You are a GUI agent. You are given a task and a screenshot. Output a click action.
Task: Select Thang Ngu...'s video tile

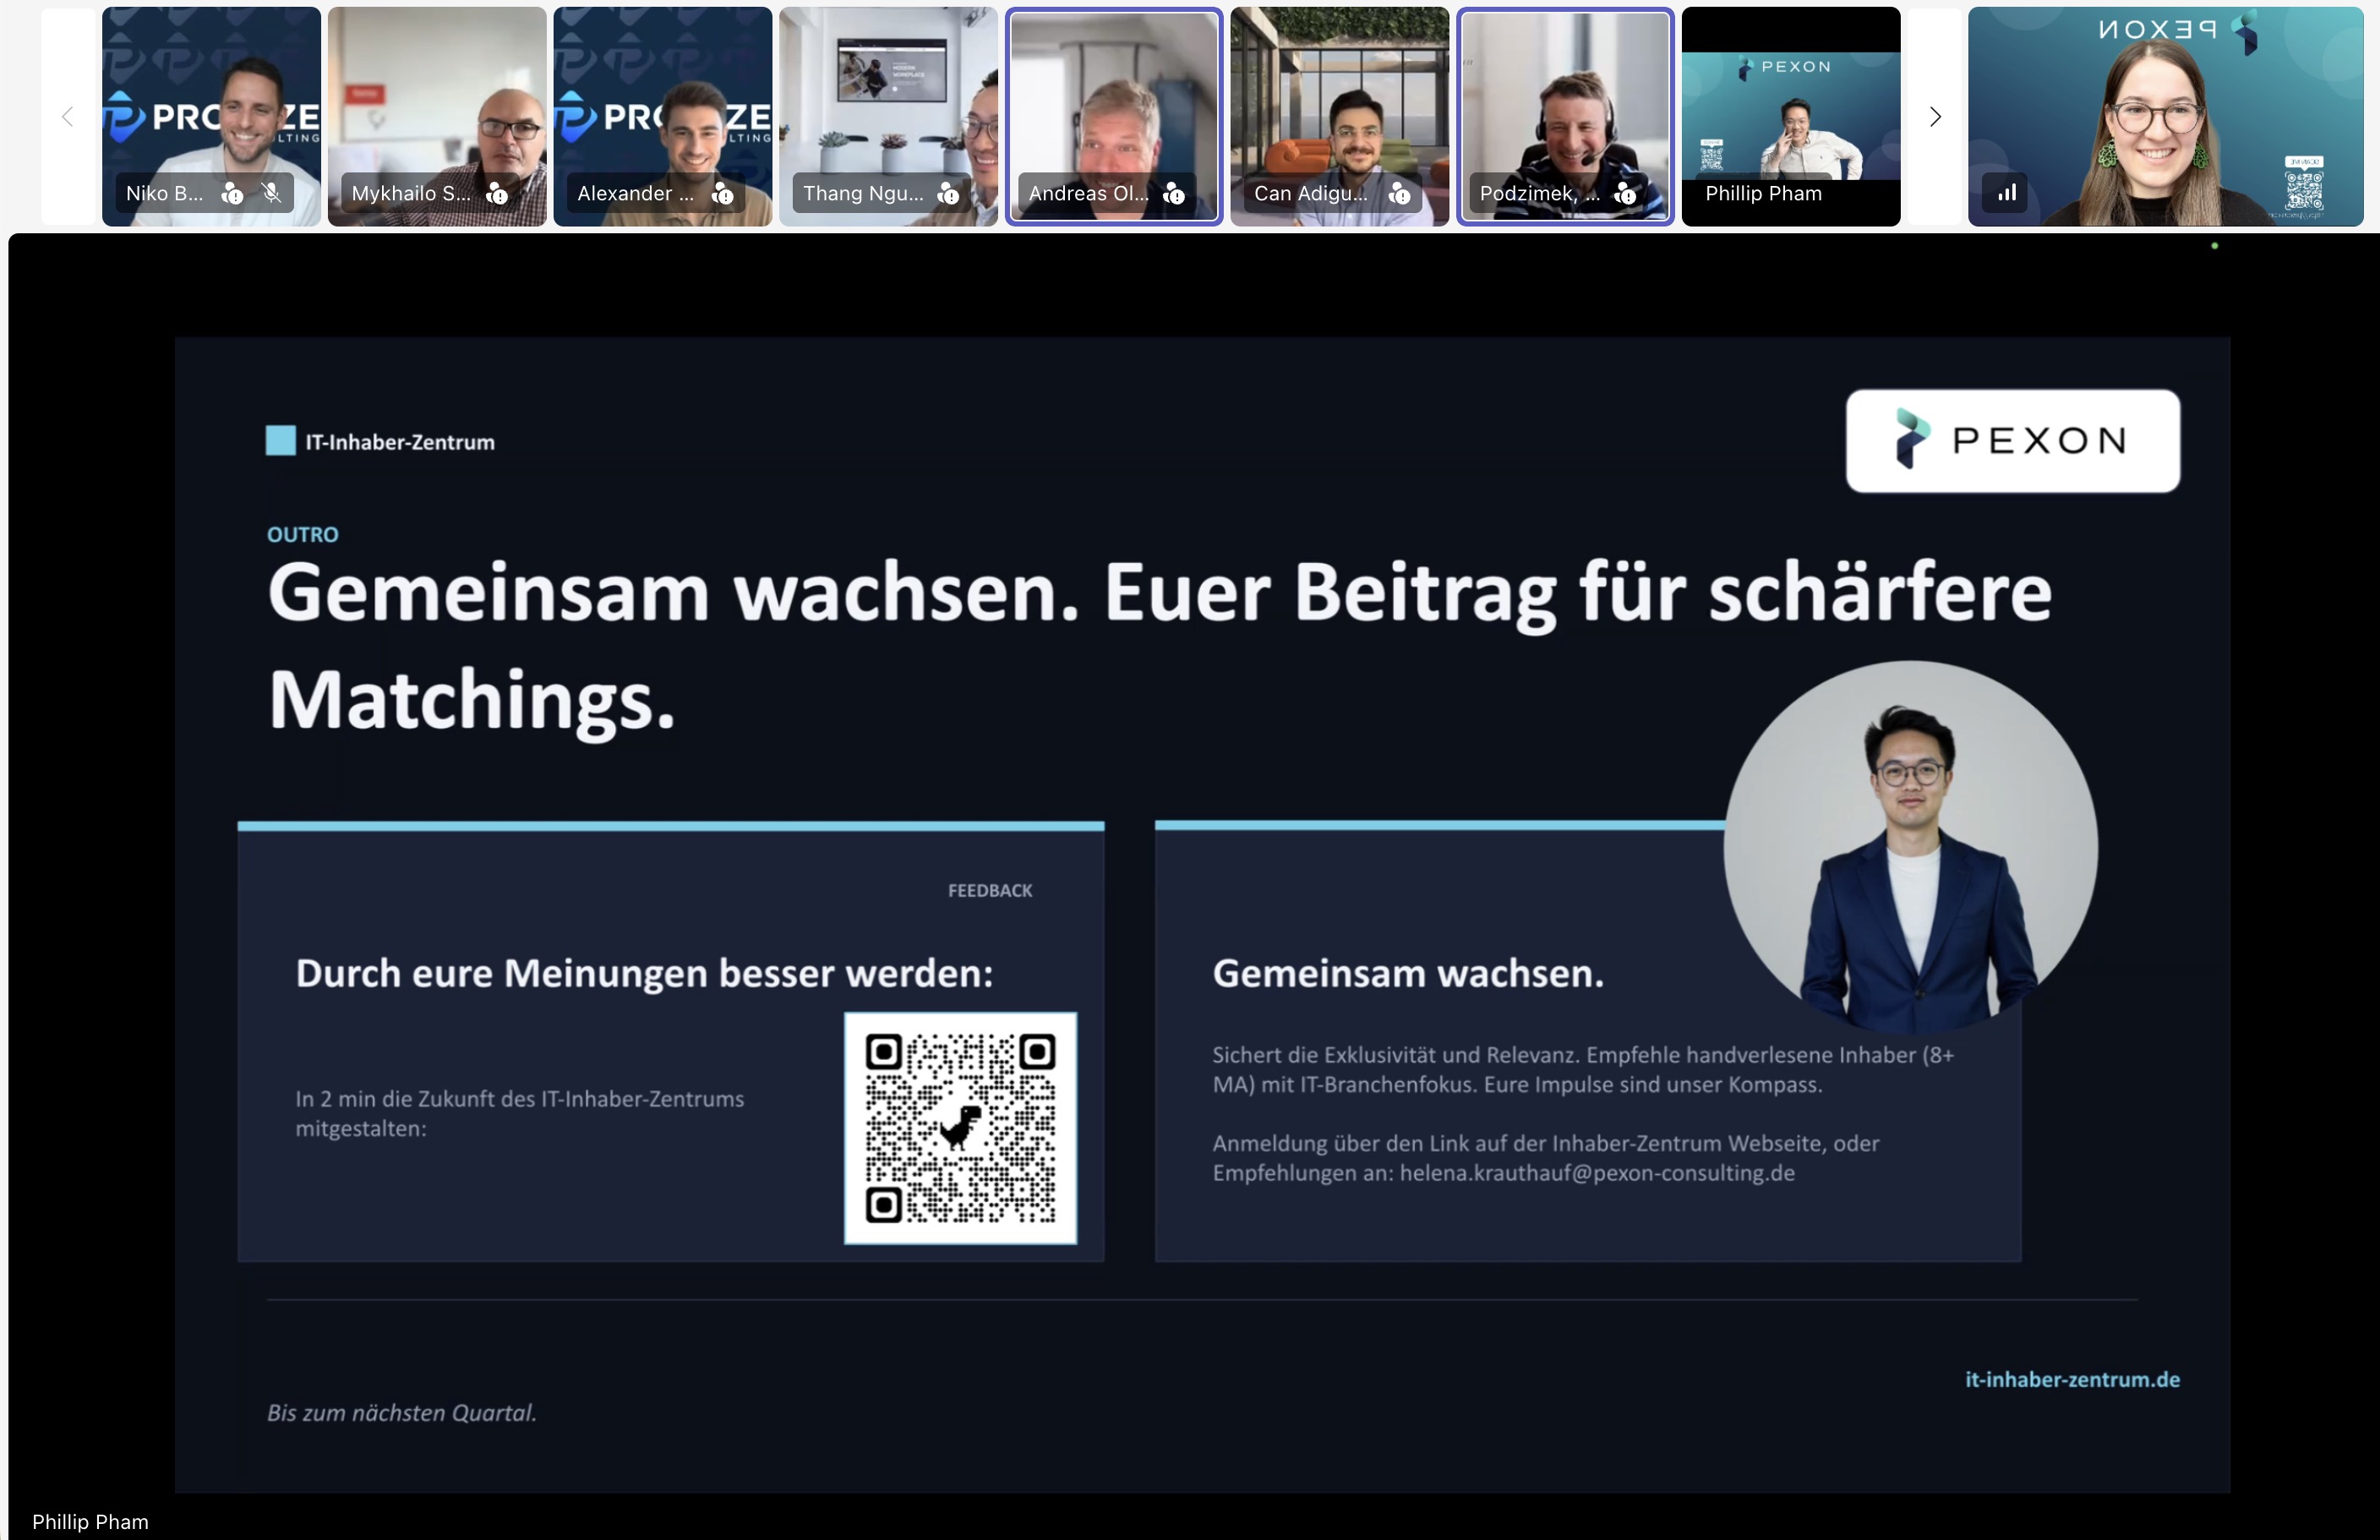coord(888,117)
